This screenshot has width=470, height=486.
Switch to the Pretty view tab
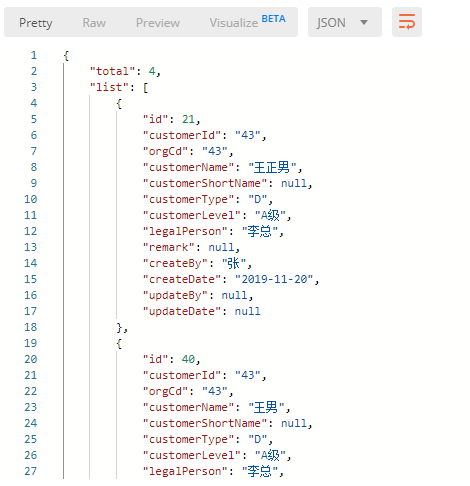click(x=36, y=23)
